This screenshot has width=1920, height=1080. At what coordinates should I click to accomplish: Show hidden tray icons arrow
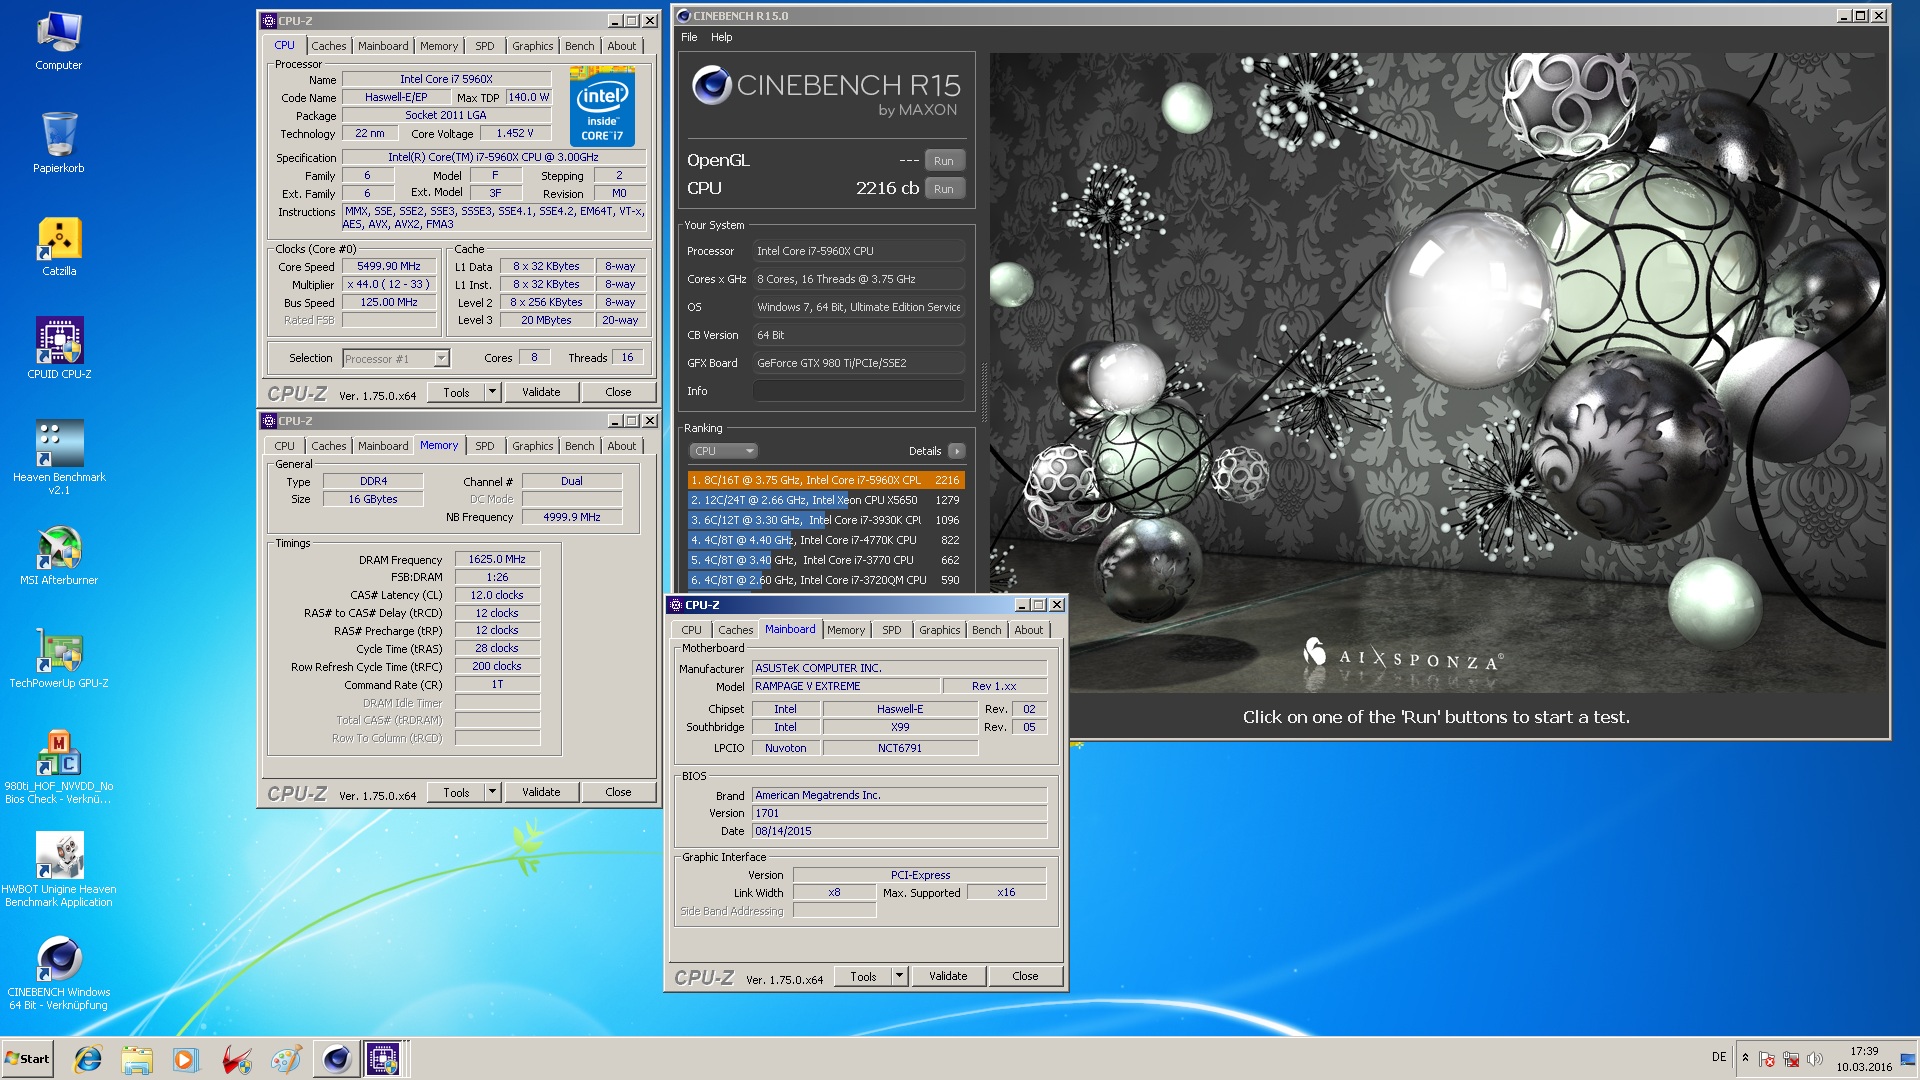click(x=1745, y=1058)
